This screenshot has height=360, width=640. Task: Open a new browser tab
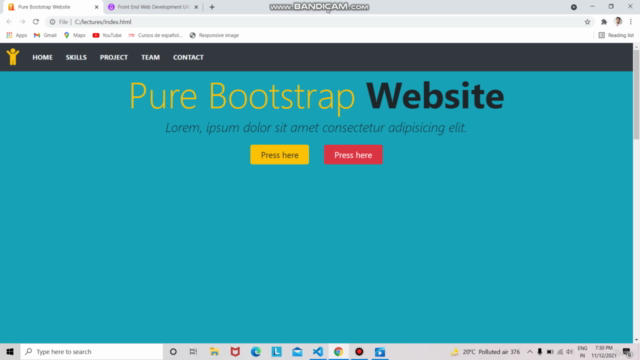tap(212, 7)
